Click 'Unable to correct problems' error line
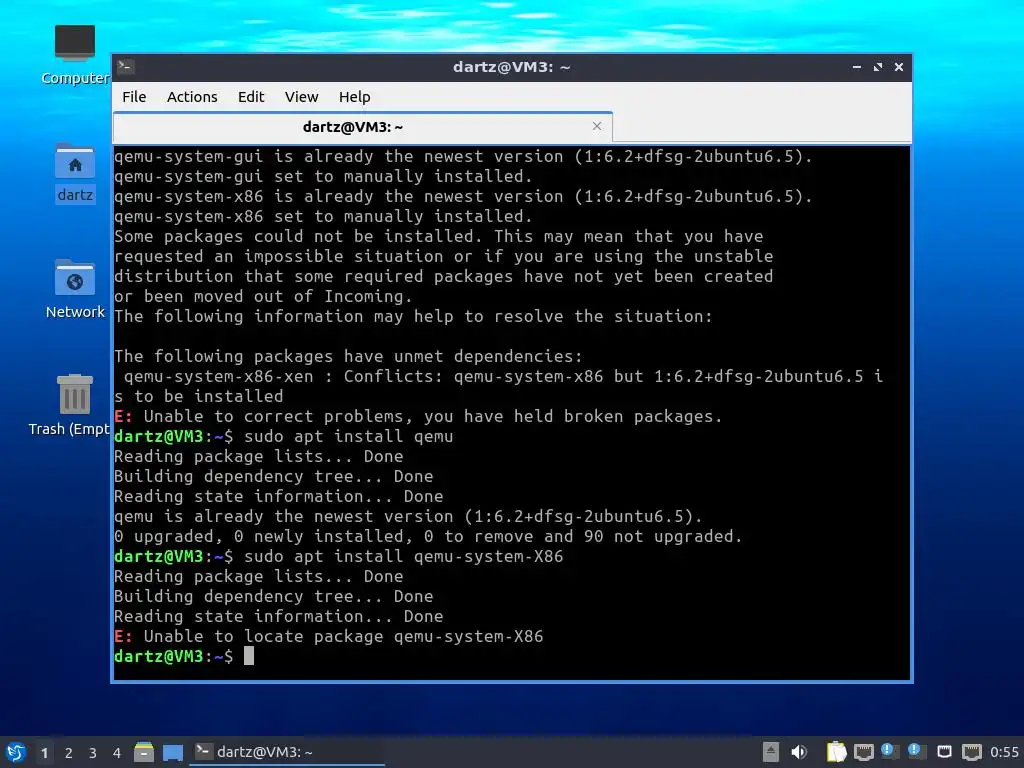This screenshot has height=768, width=1024. click(x=418, y=416)
